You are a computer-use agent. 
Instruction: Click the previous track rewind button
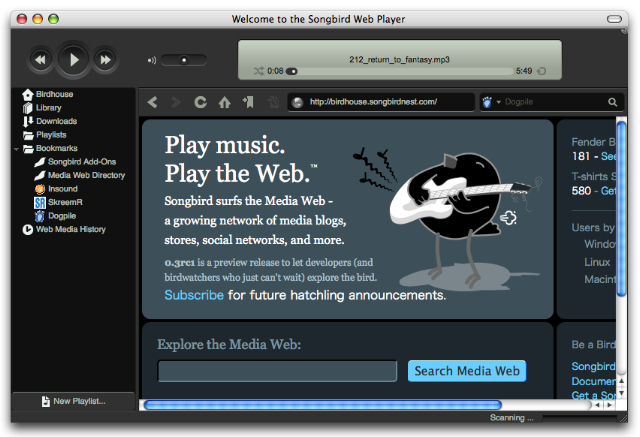tap(40, 60)
